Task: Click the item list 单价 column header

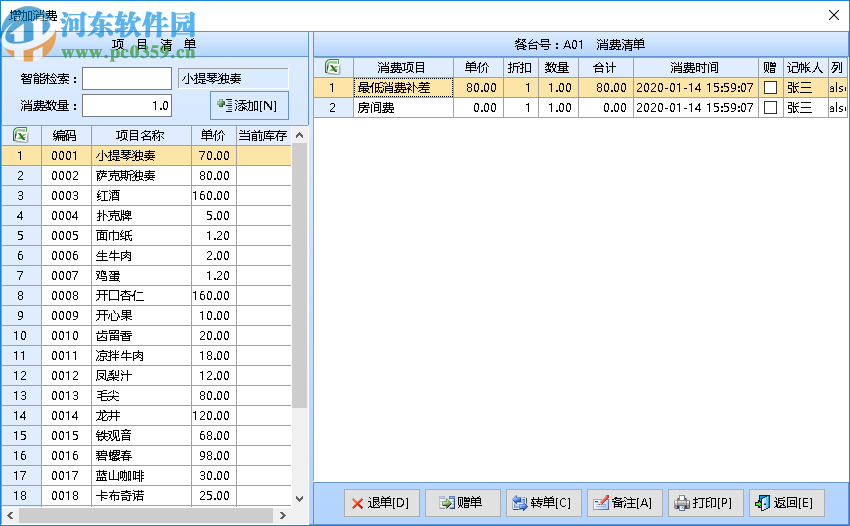Action: 214,135
